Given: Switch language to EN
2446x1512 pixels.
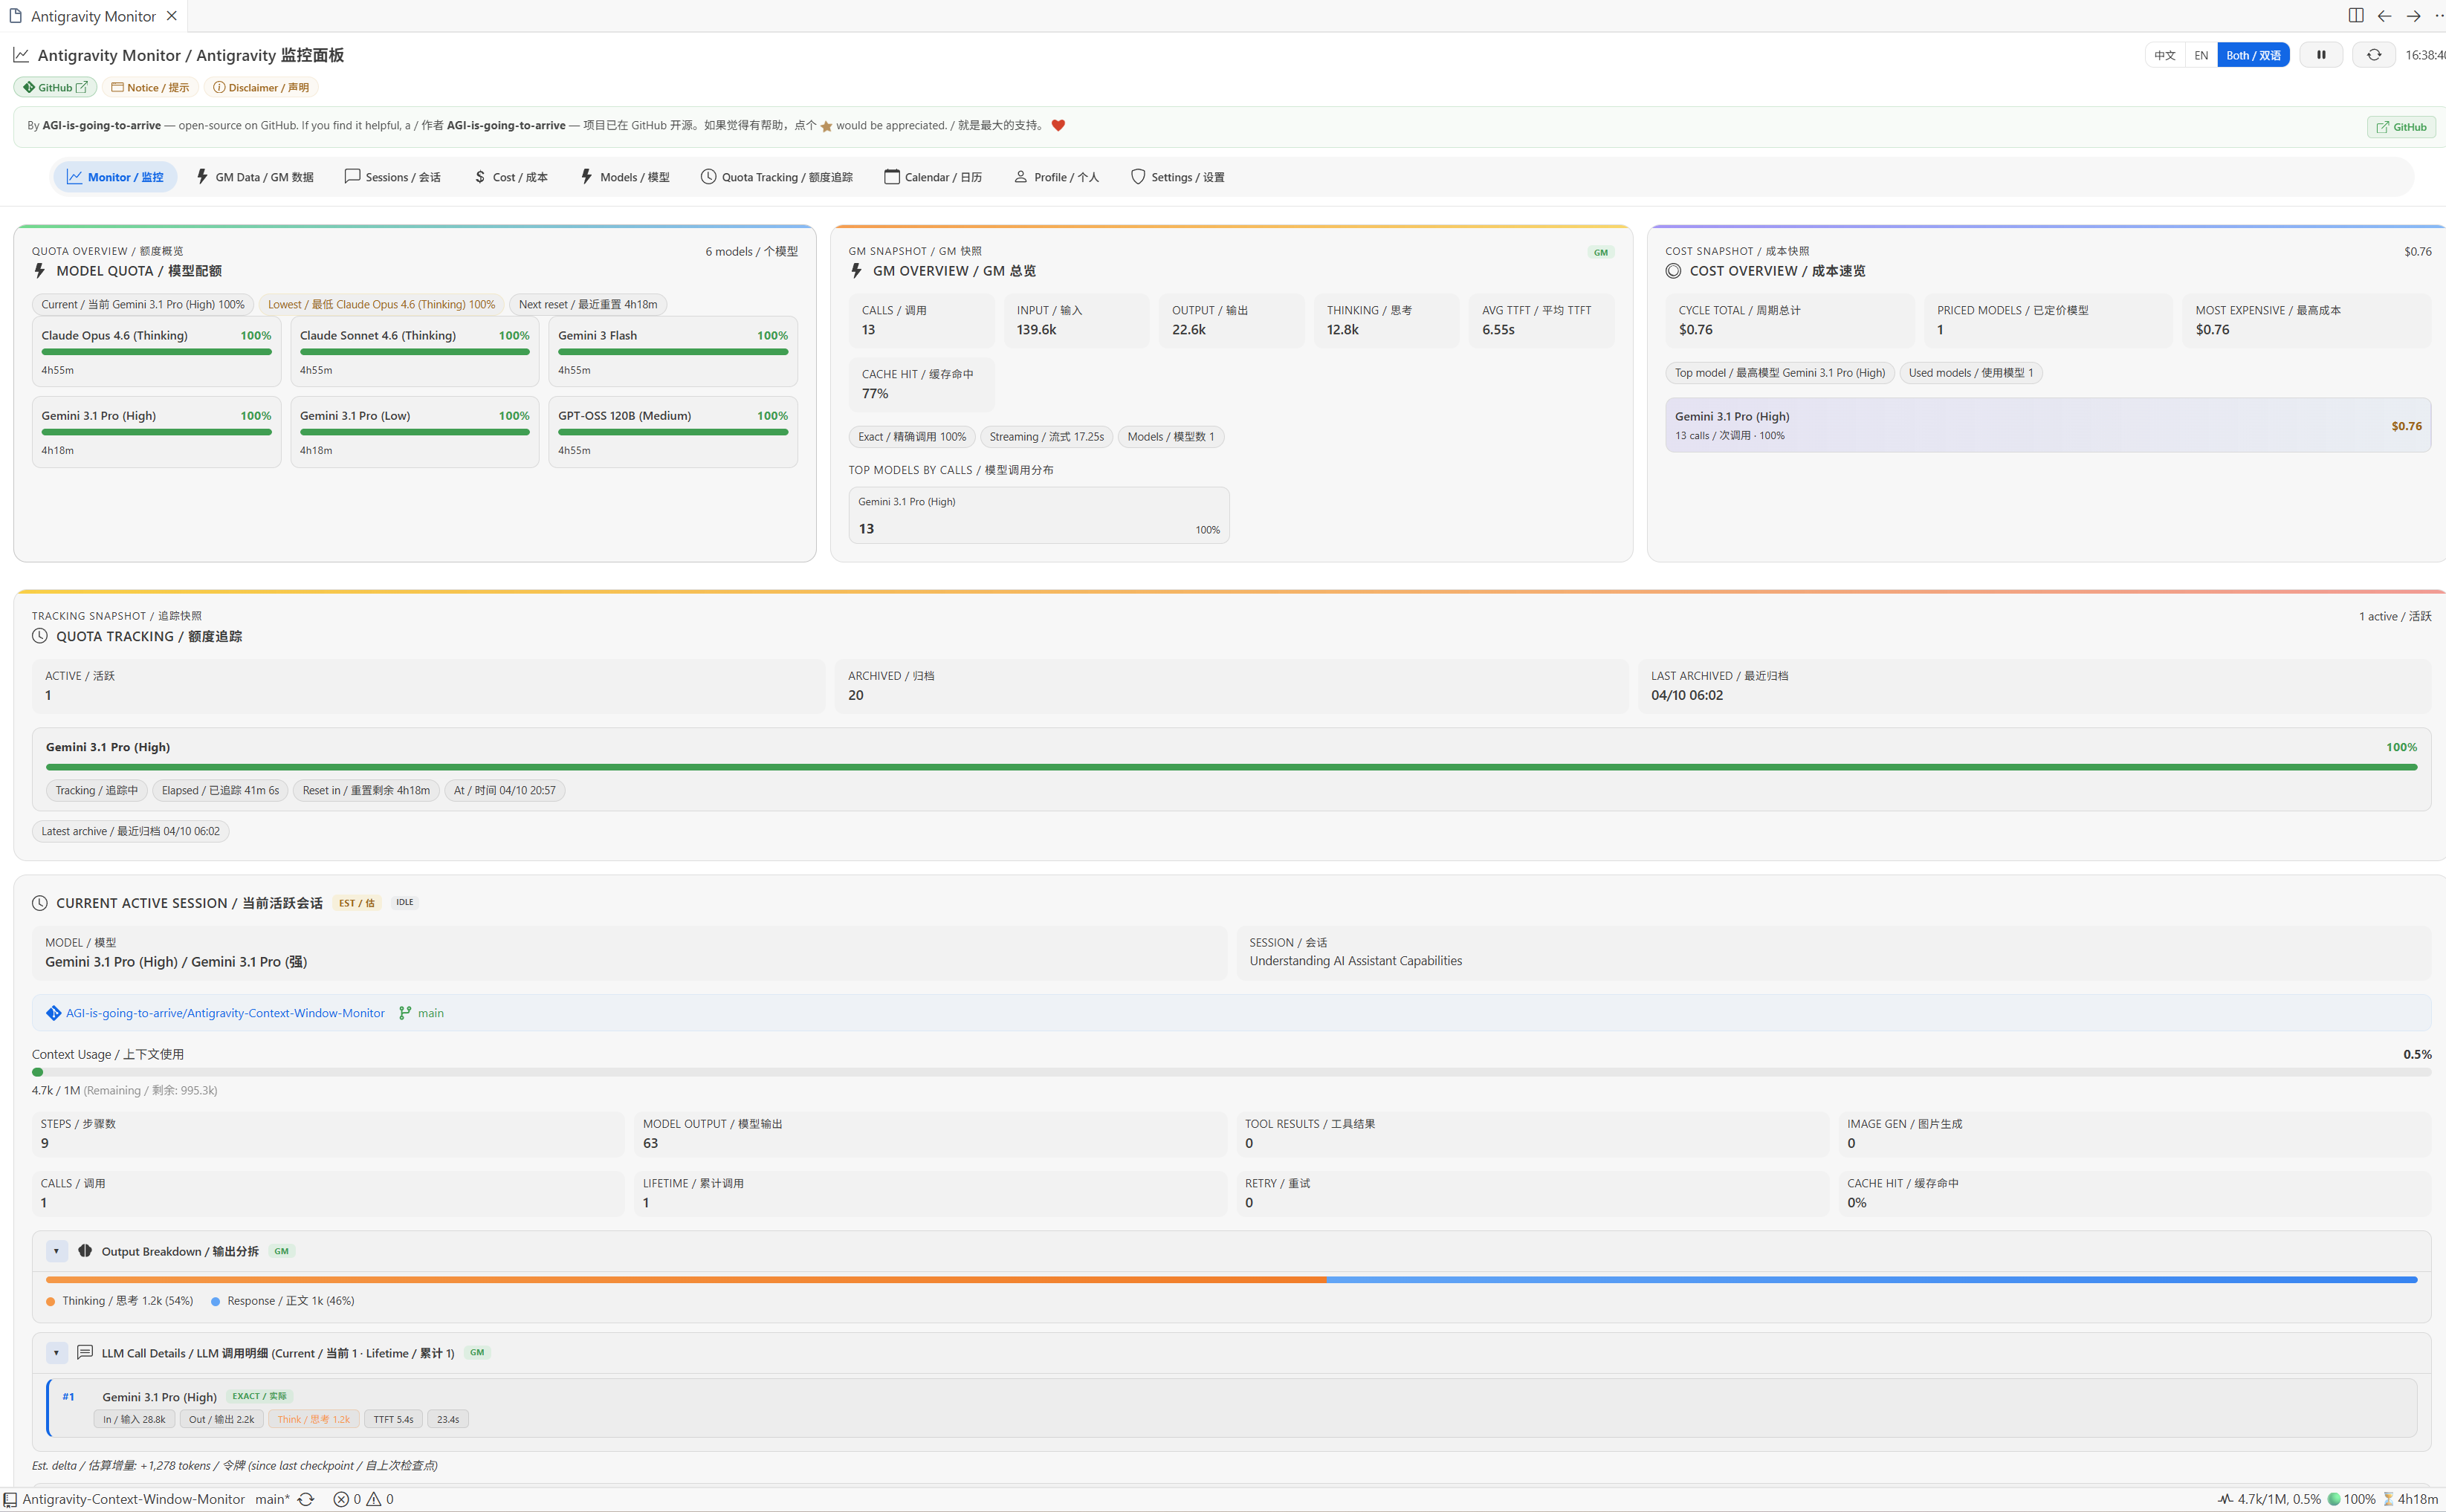Looking at the screenshot, I should click(2201, 55).
